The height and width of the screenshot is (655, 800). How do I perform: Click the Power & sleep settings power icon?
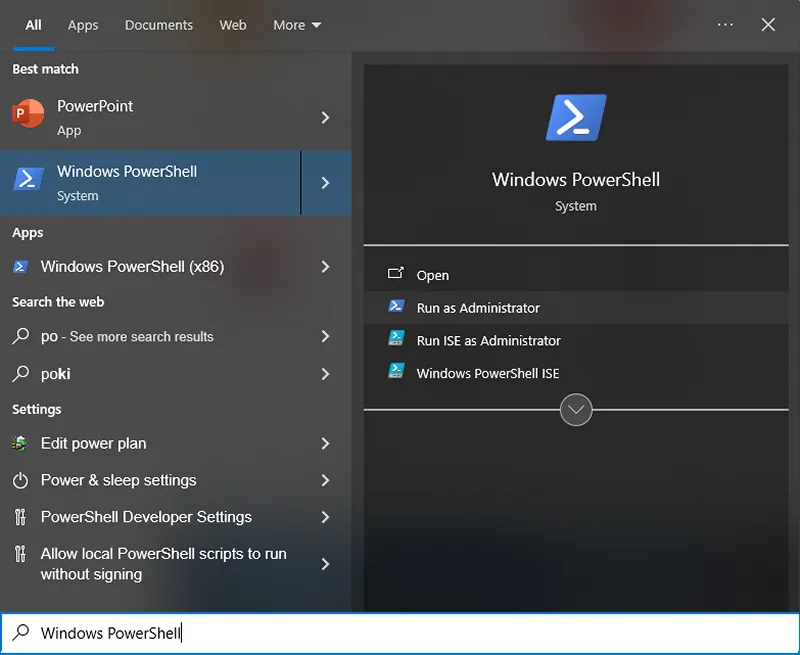tap(20, 480)
